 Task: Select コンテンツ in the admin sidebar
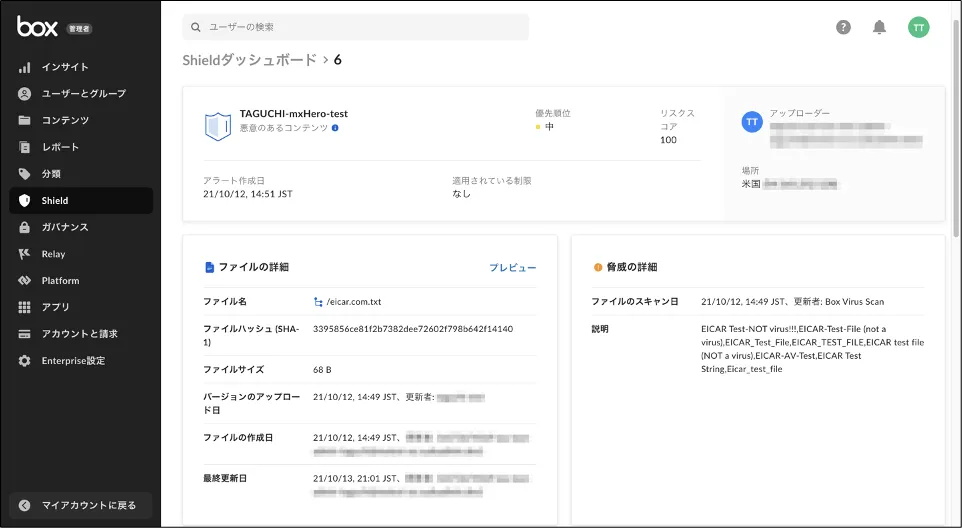(x=65, y=120)
